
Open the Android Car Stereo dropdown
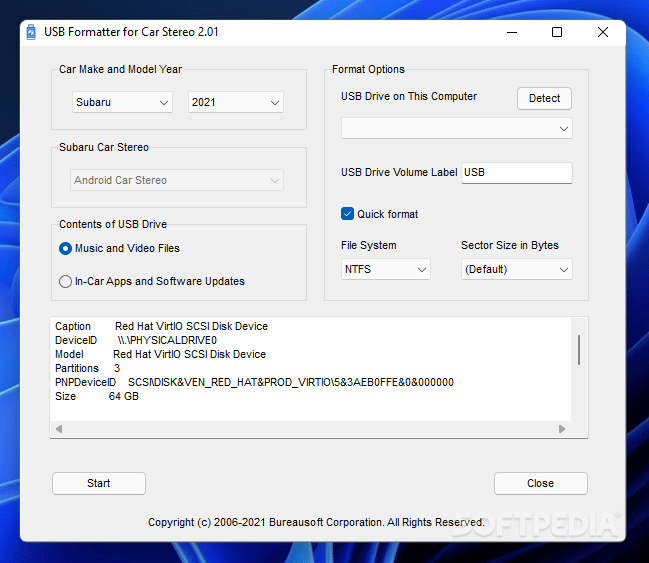[x=177, y=180]
